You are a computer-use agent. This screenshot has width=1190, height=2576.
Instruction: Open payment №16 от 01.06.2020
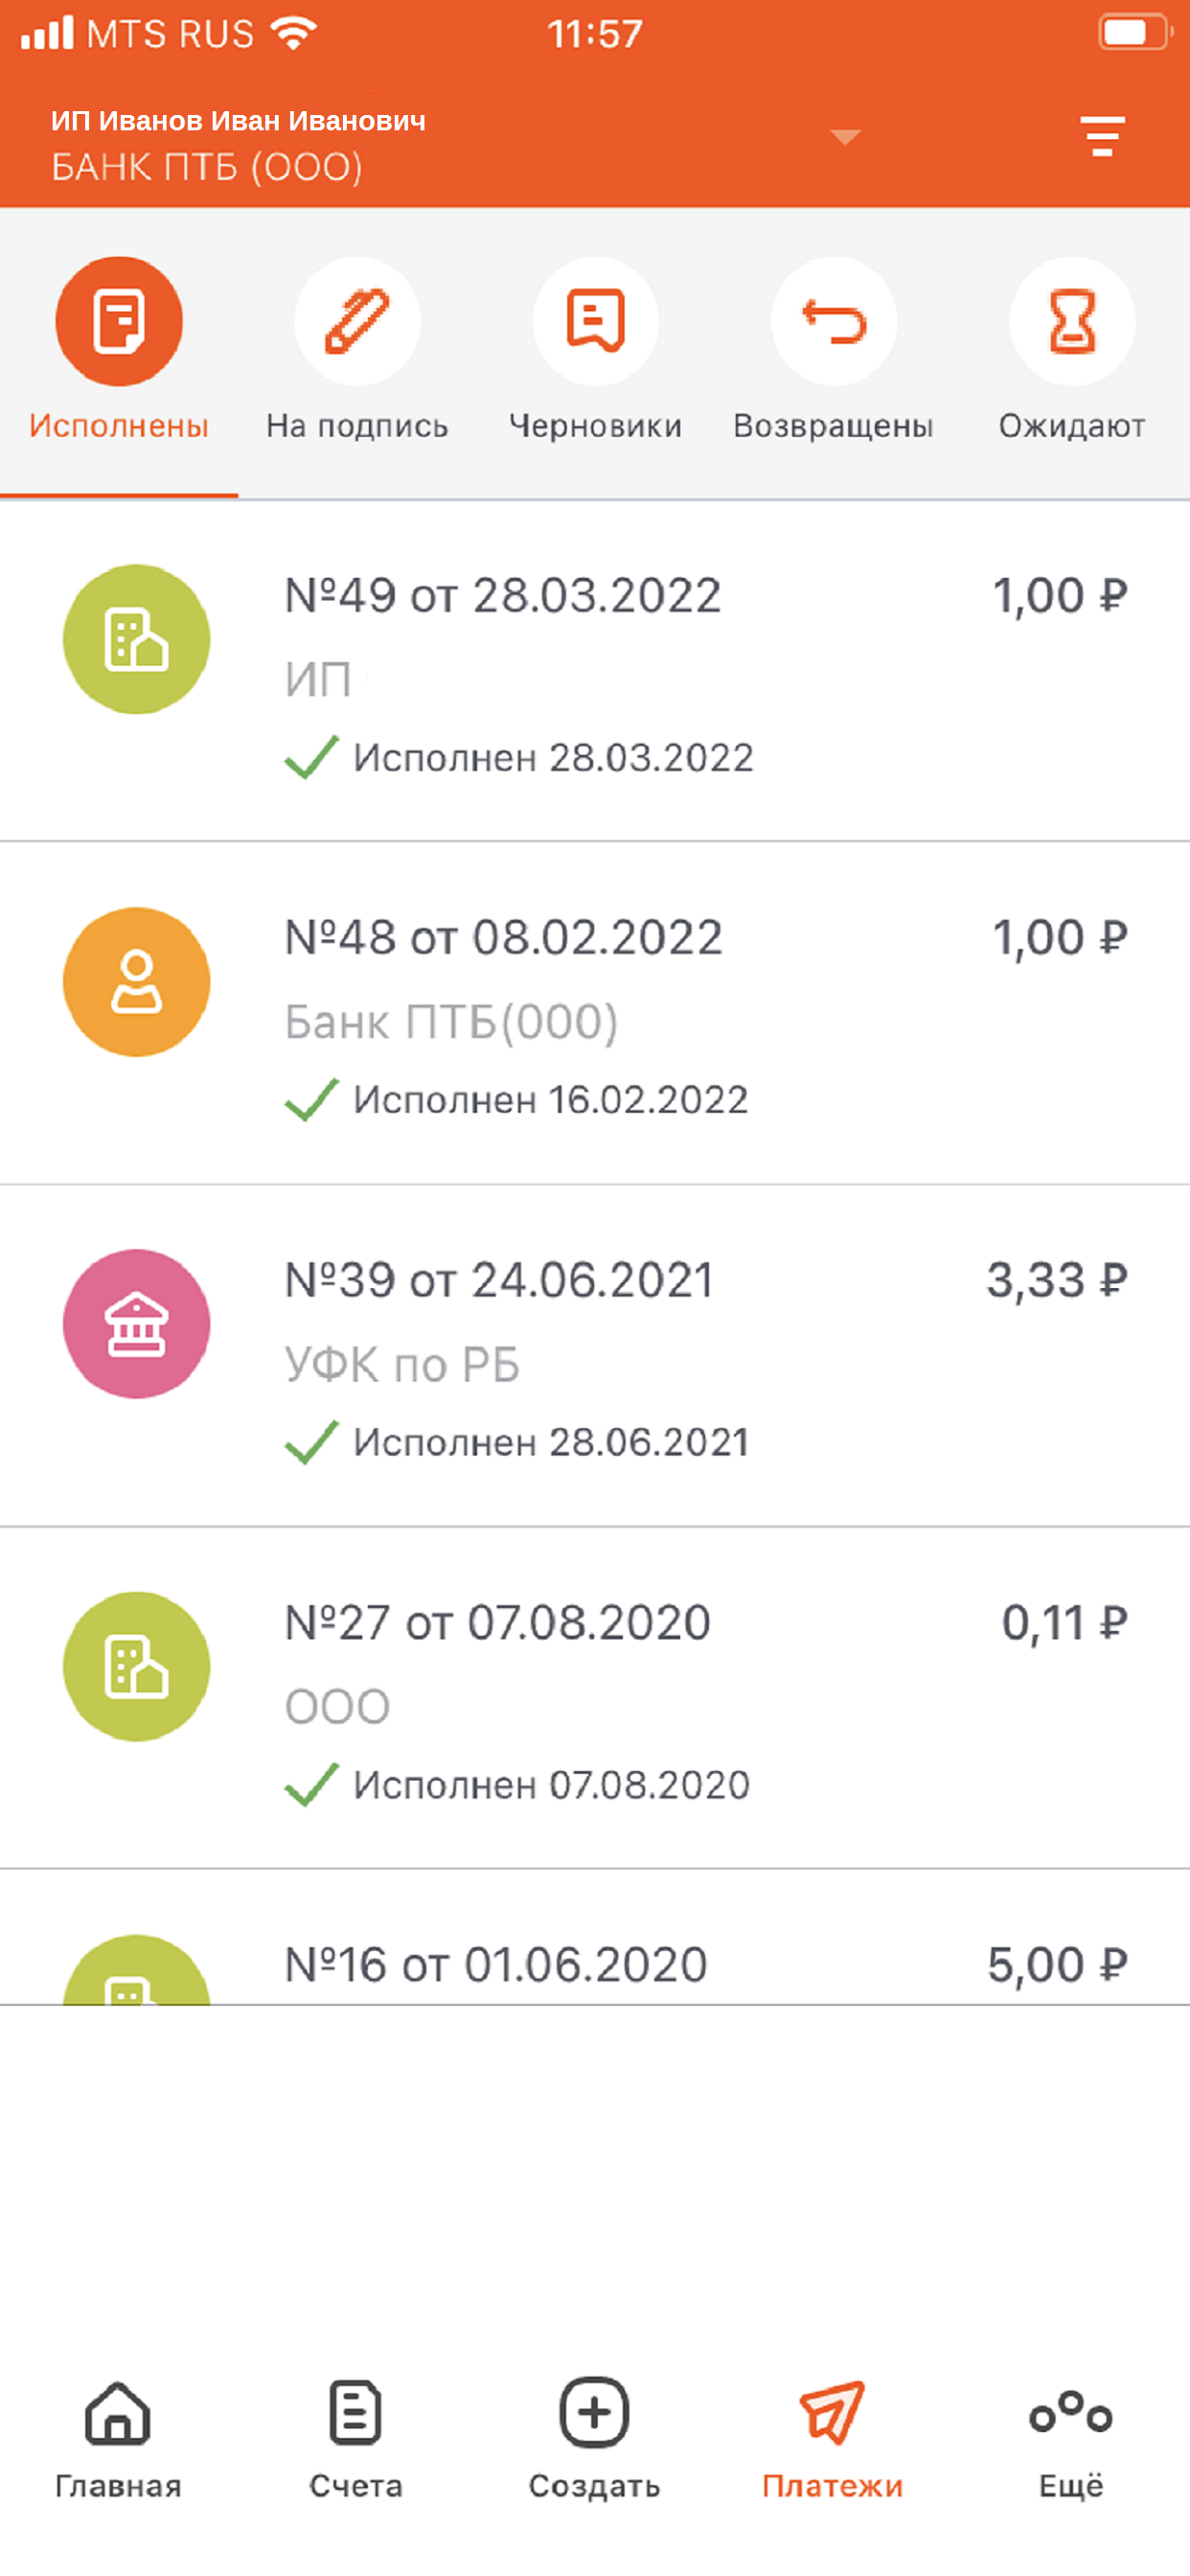(595, 1938)
